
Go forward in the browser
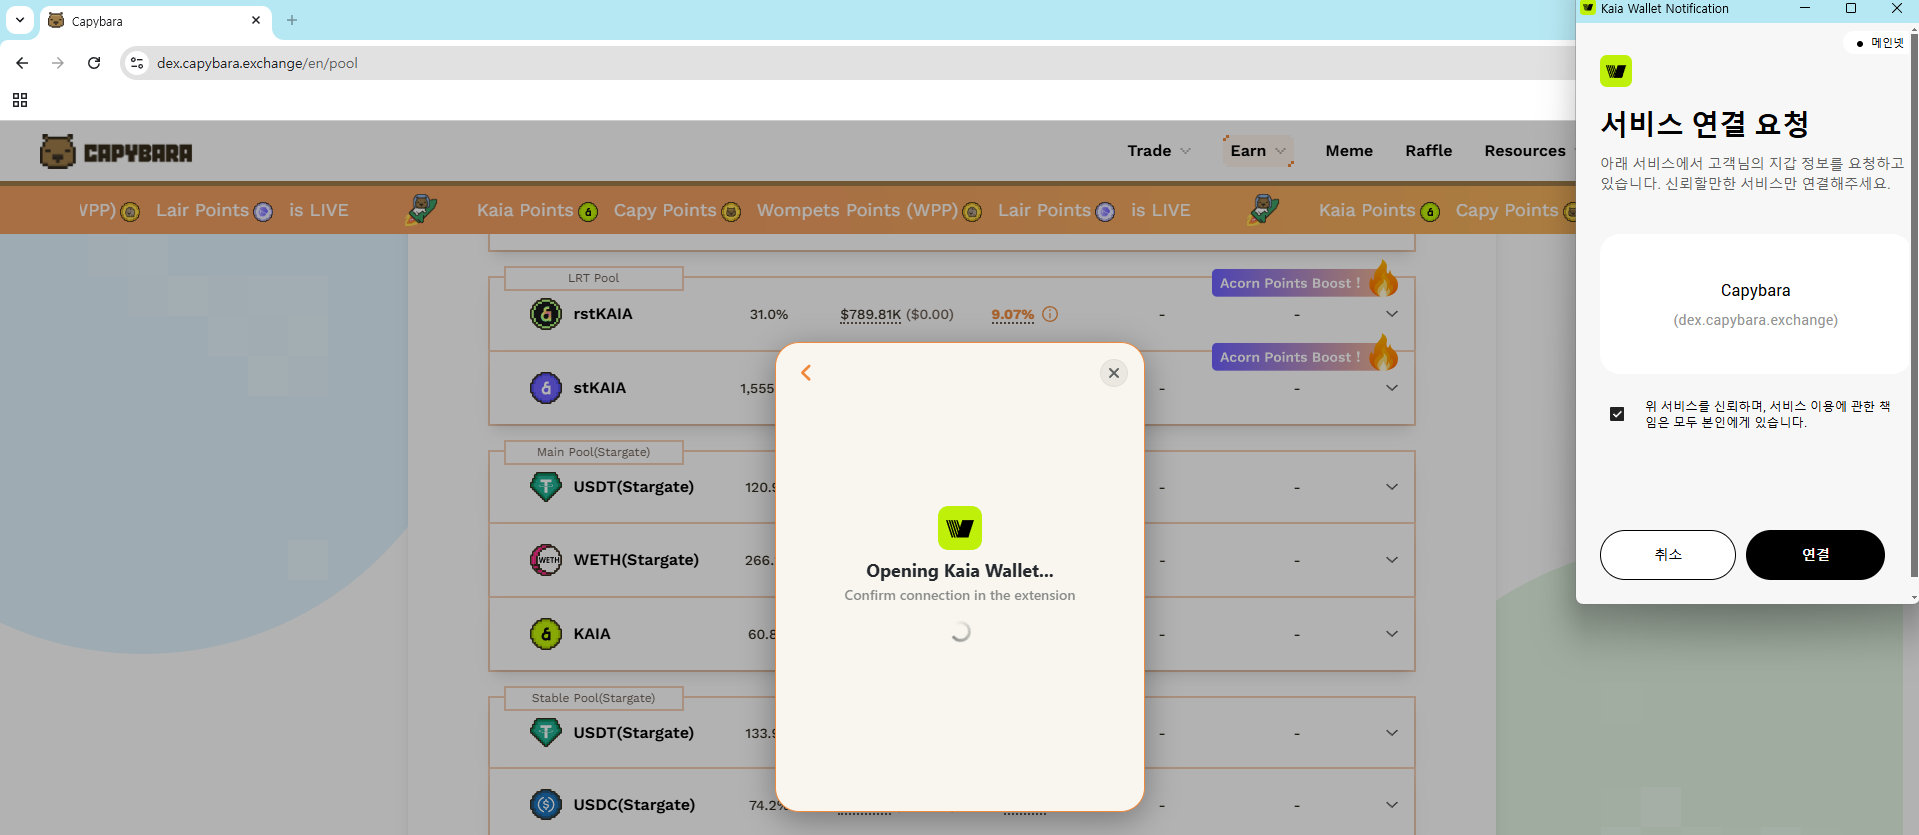pos(58,63)
